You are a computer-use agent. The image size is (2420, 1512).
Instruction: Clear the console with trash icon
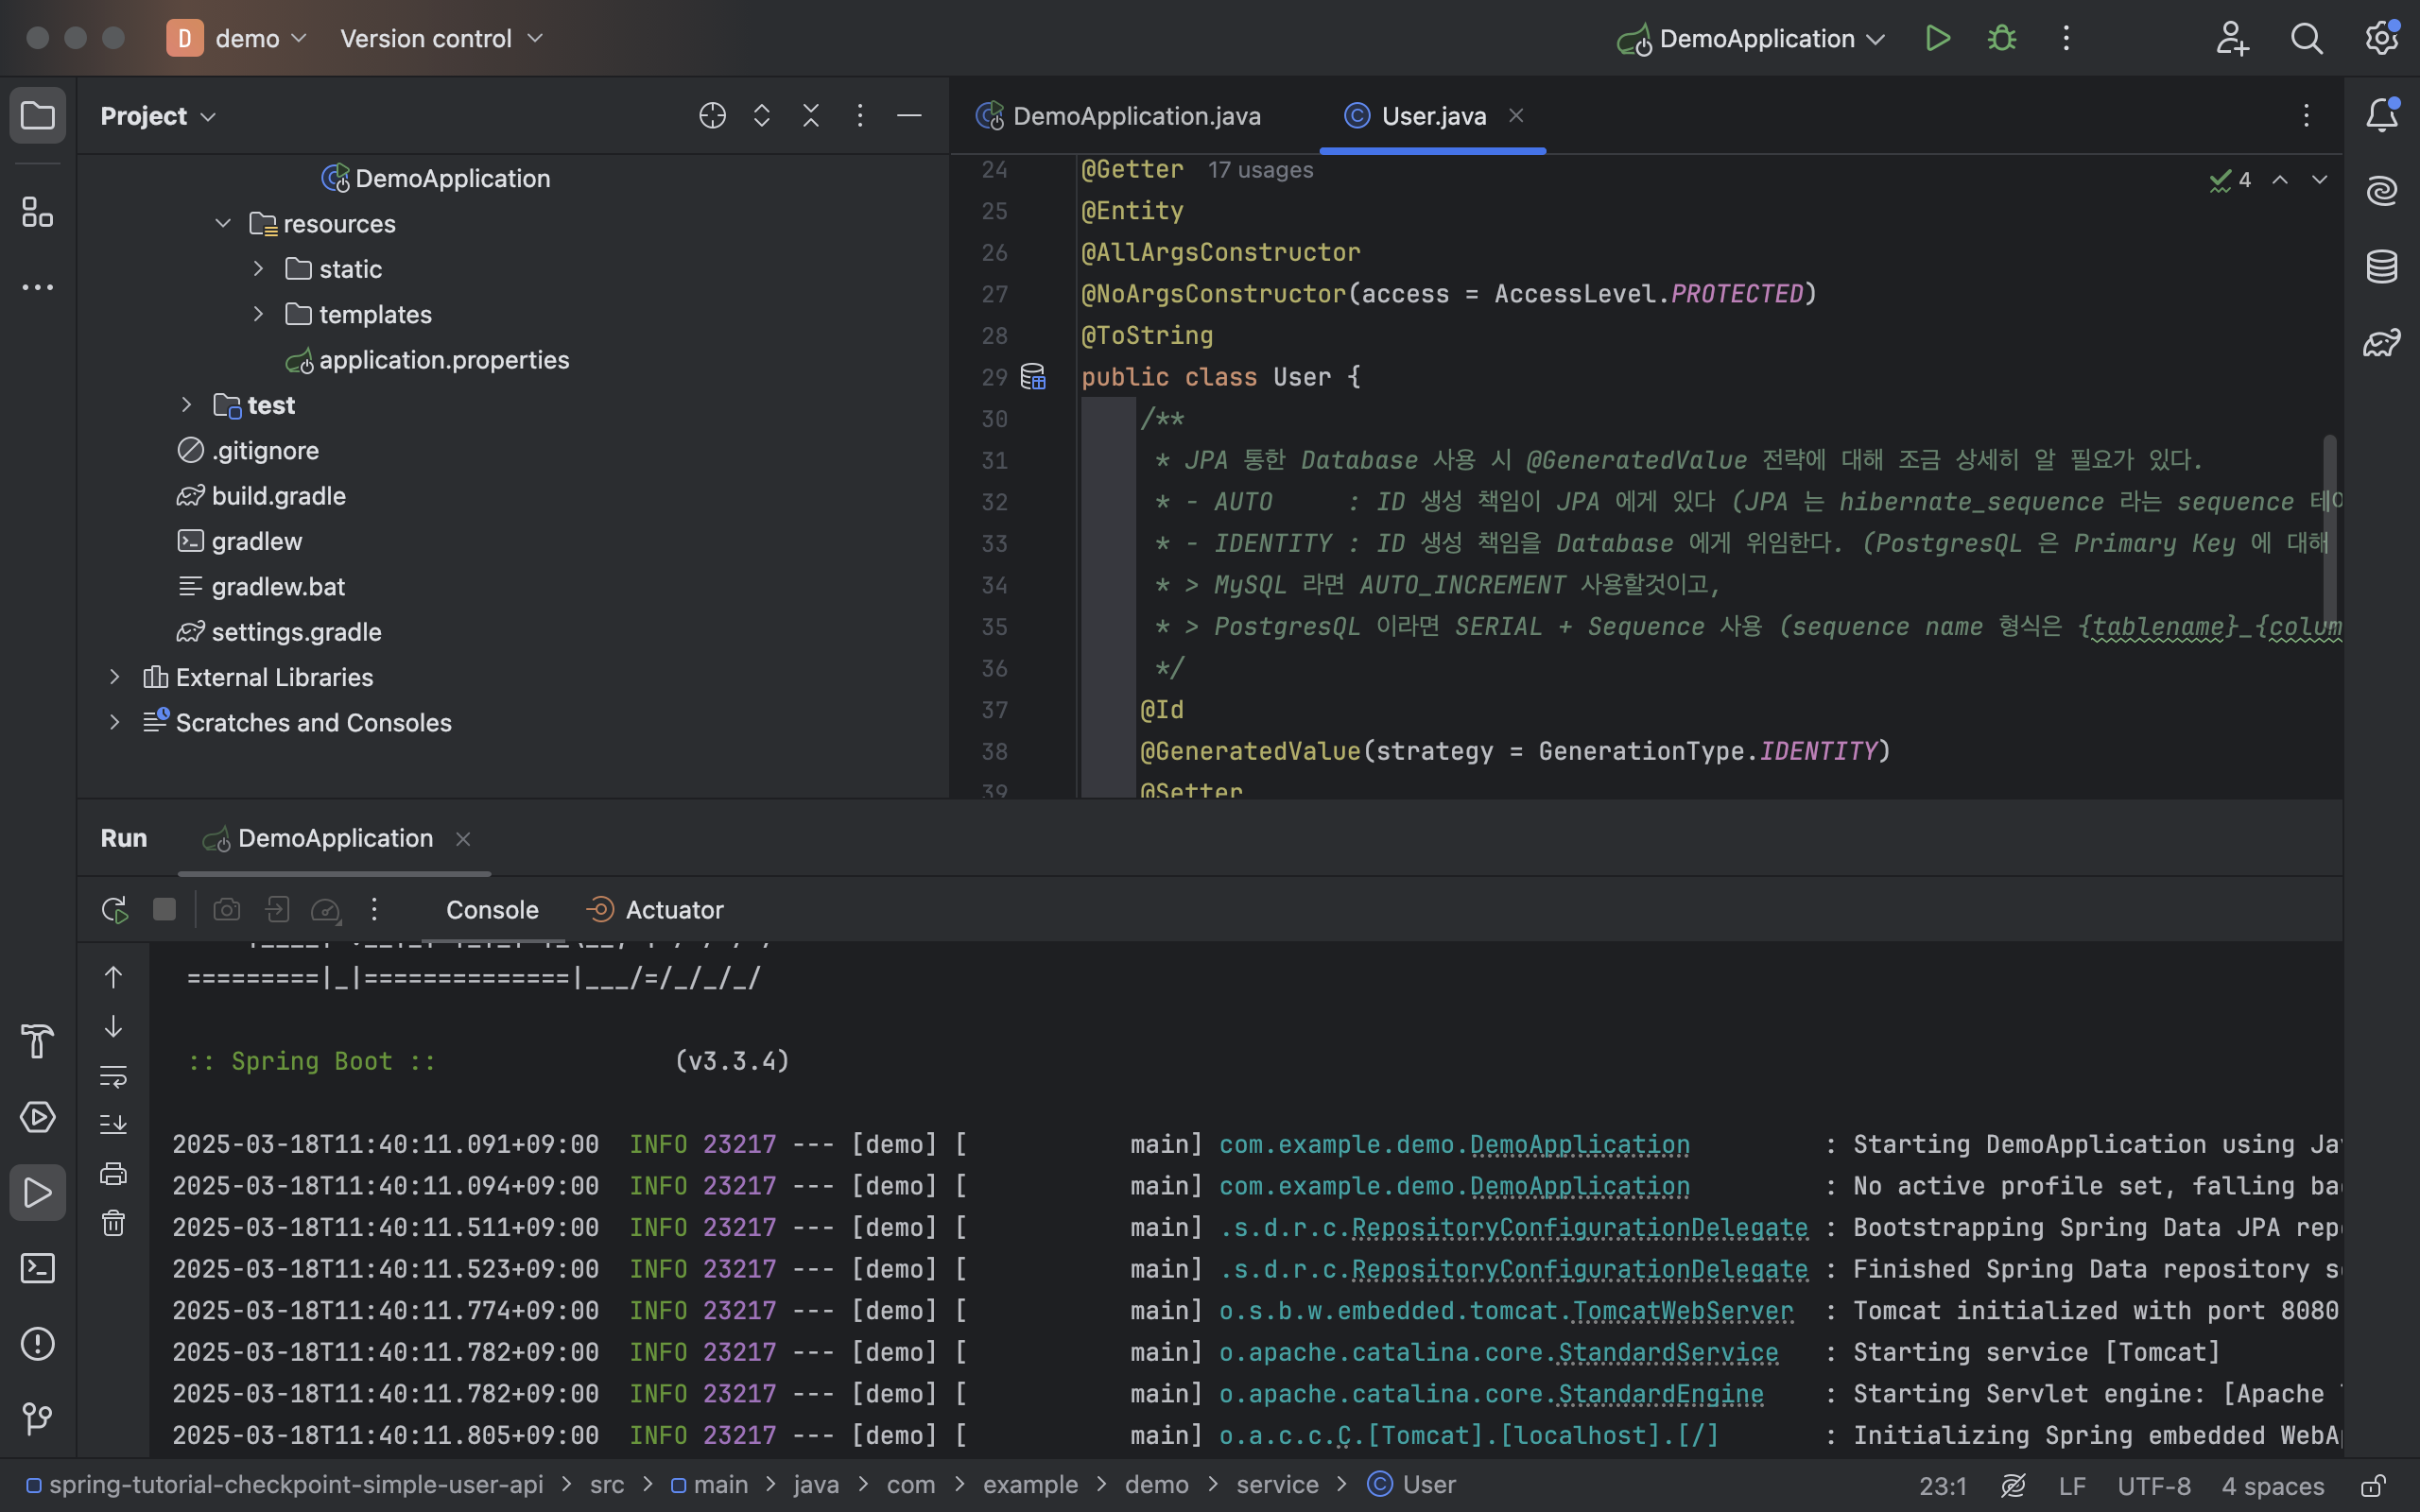pos(113,1222)
